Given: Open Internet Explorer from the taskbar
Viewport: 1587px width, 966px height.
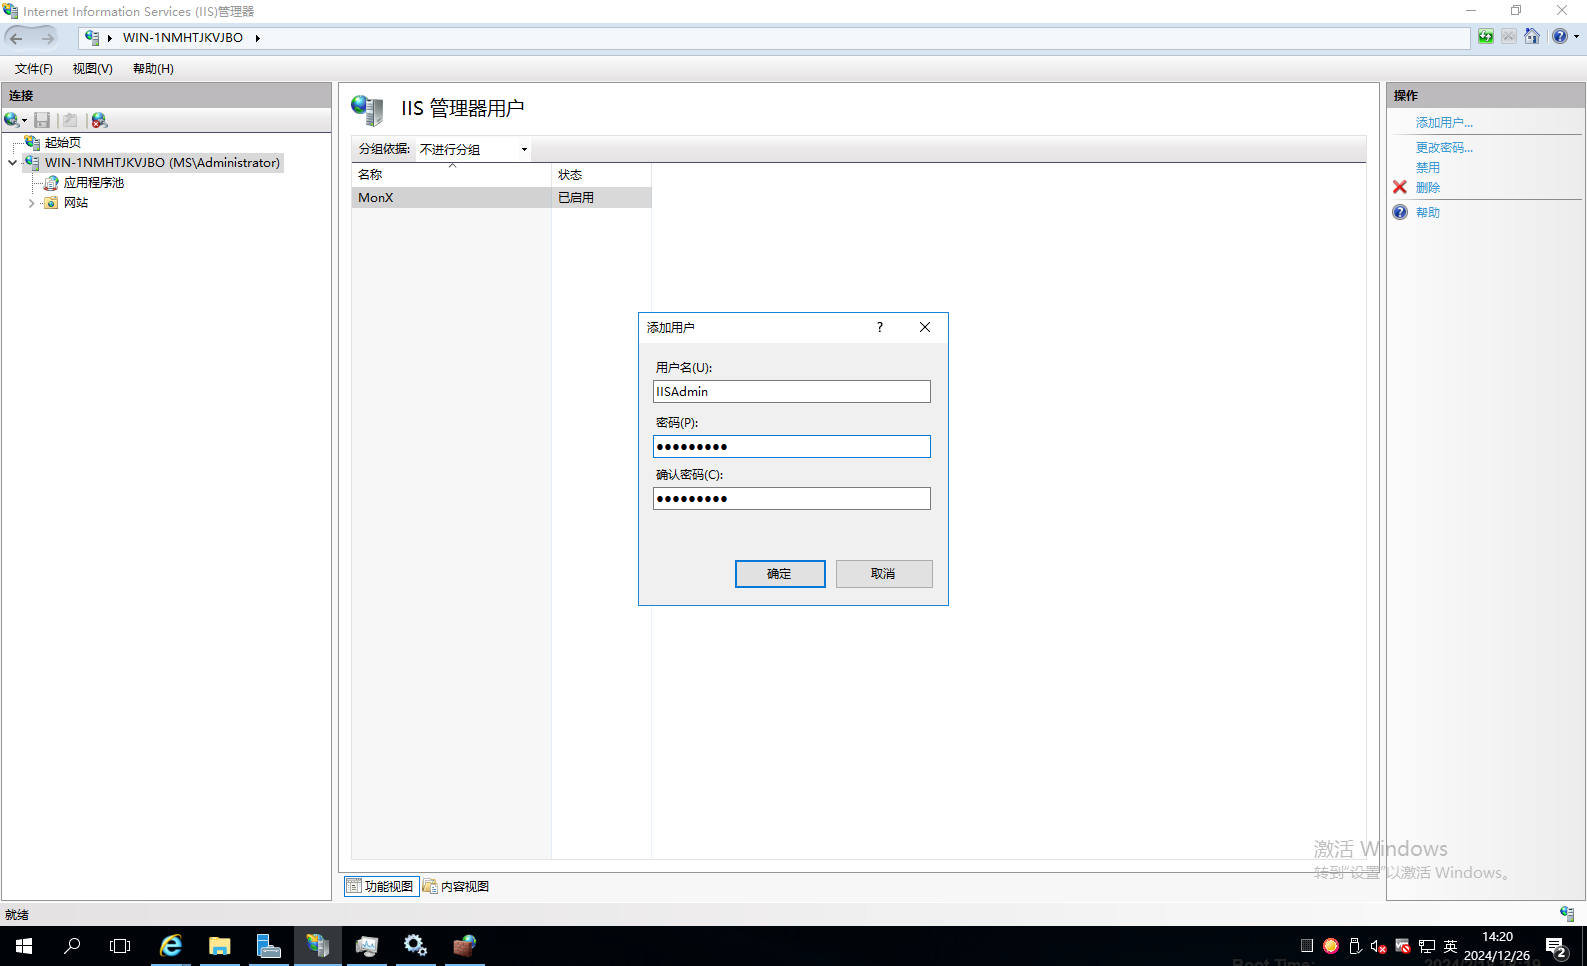Looking at the screenshot, I should pyautogui.click(x=171, y=946).
